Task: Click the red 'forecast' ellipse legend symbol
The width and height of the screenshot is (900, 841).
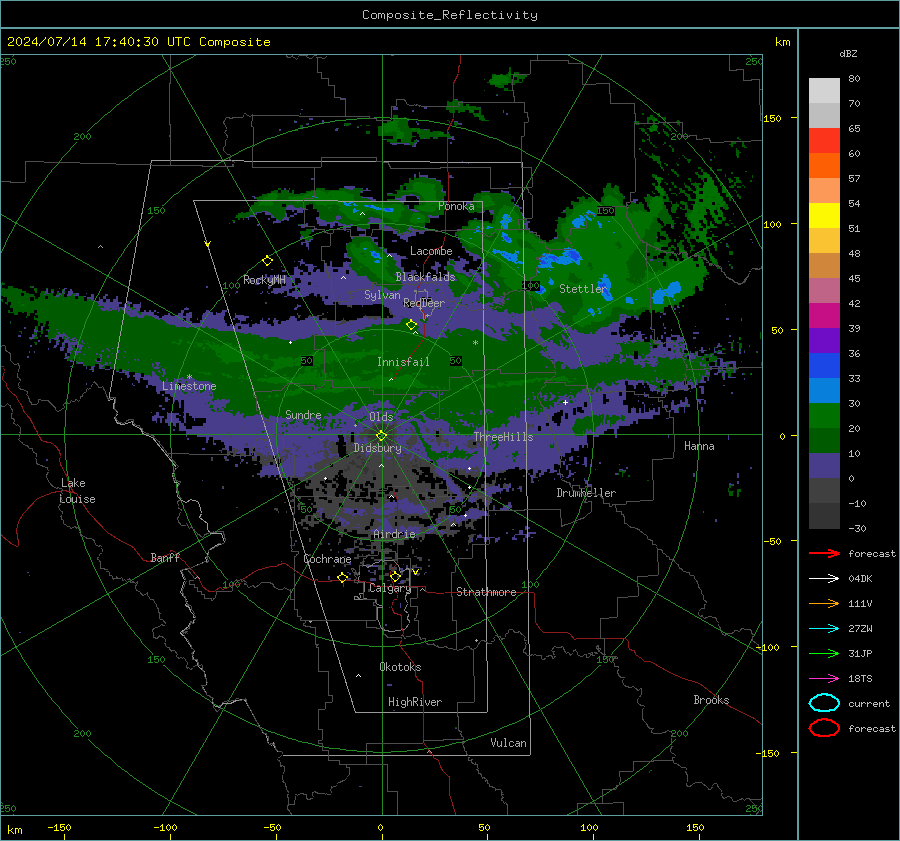Action: [x=824, y=728]
